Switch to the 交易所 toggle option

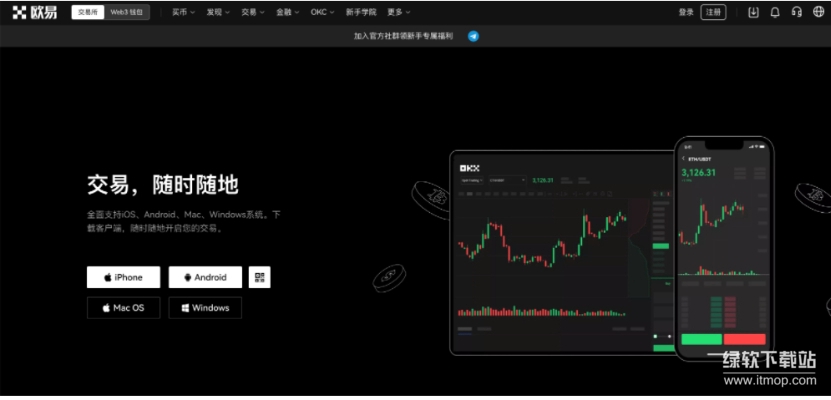click(89, 12)
